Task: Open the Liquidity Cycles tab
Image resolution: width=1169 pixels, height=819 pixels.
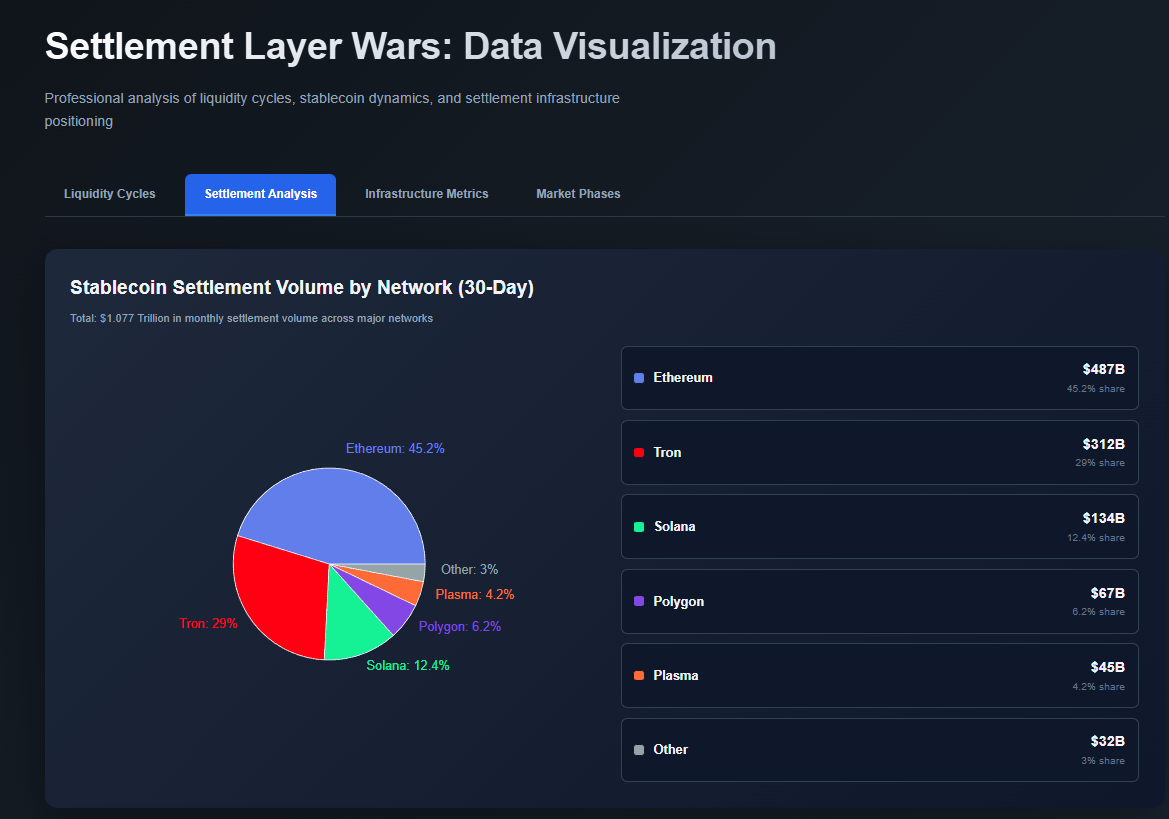Action: coord(110,194)
